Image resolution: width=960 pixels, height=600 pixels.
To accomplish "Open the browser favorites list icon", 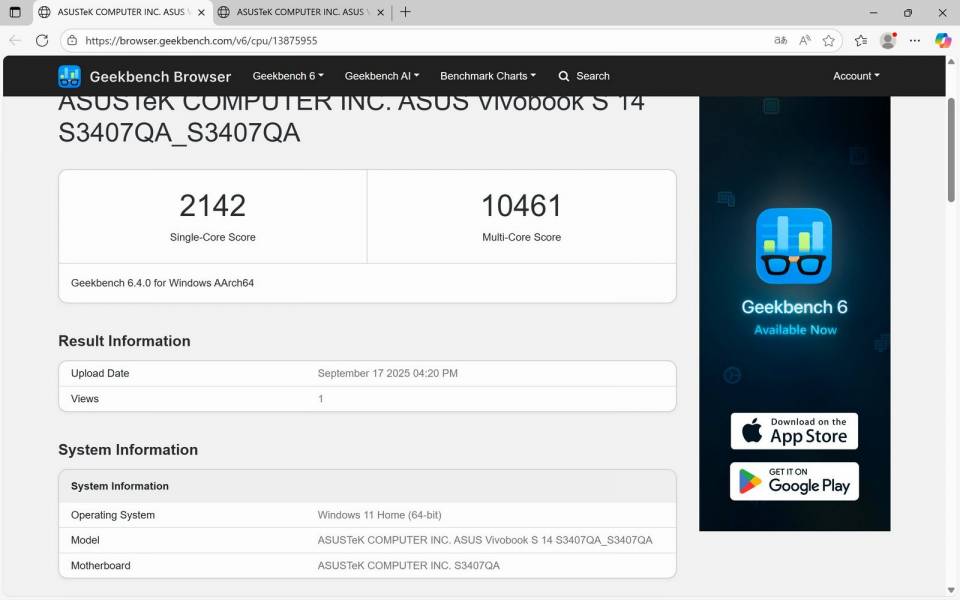I will tap(861, 41).
